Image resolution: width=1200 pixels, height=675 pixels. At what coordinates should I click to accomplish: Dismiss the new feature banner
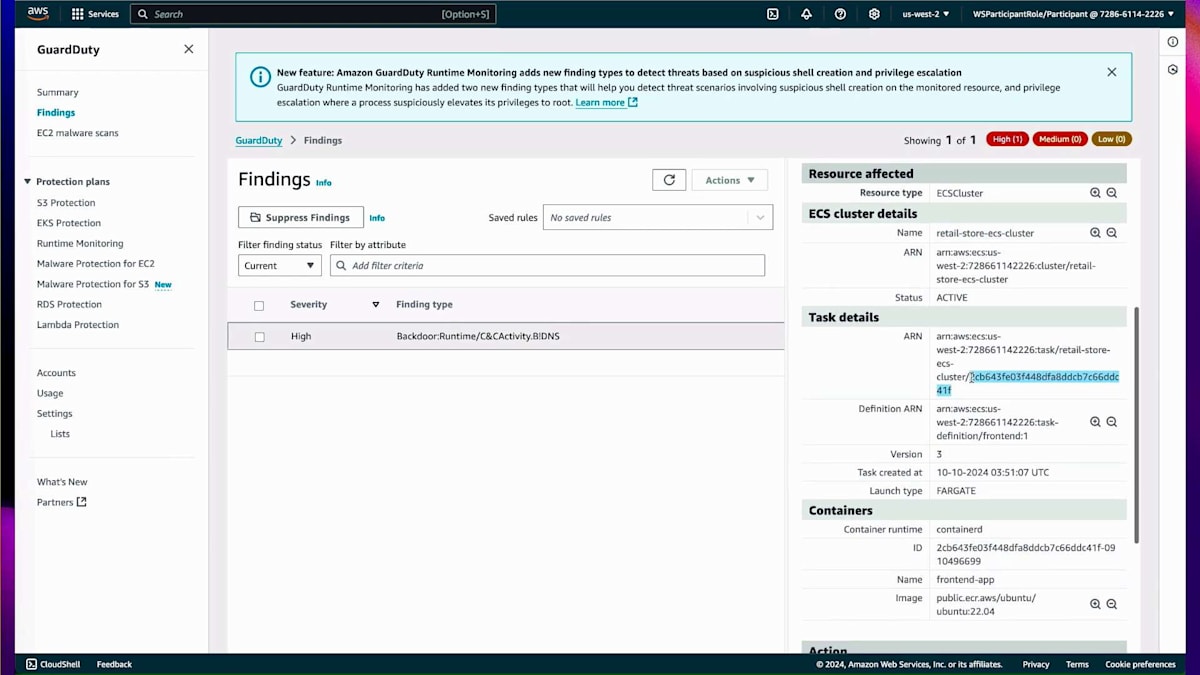pos(1111,72)
